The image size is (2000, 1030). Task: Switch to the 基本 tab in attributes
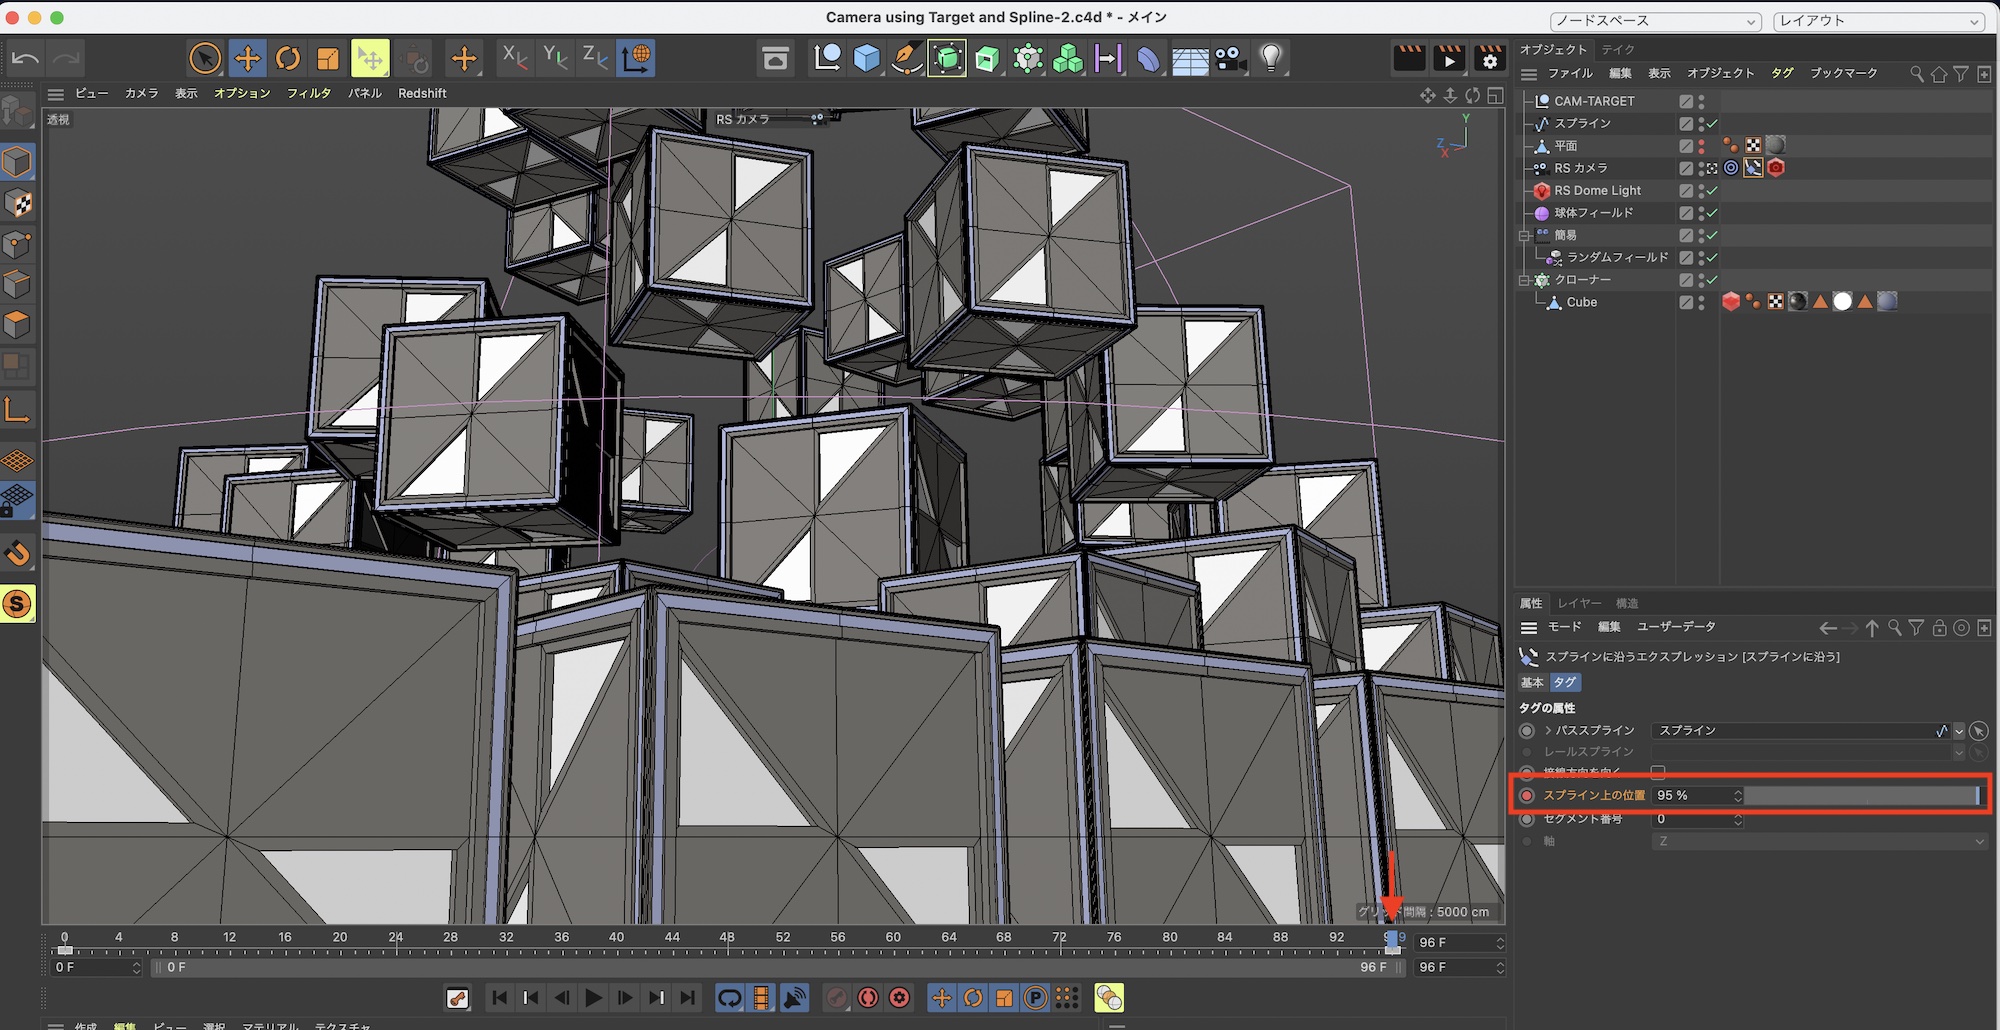(x=1532, y=682)
